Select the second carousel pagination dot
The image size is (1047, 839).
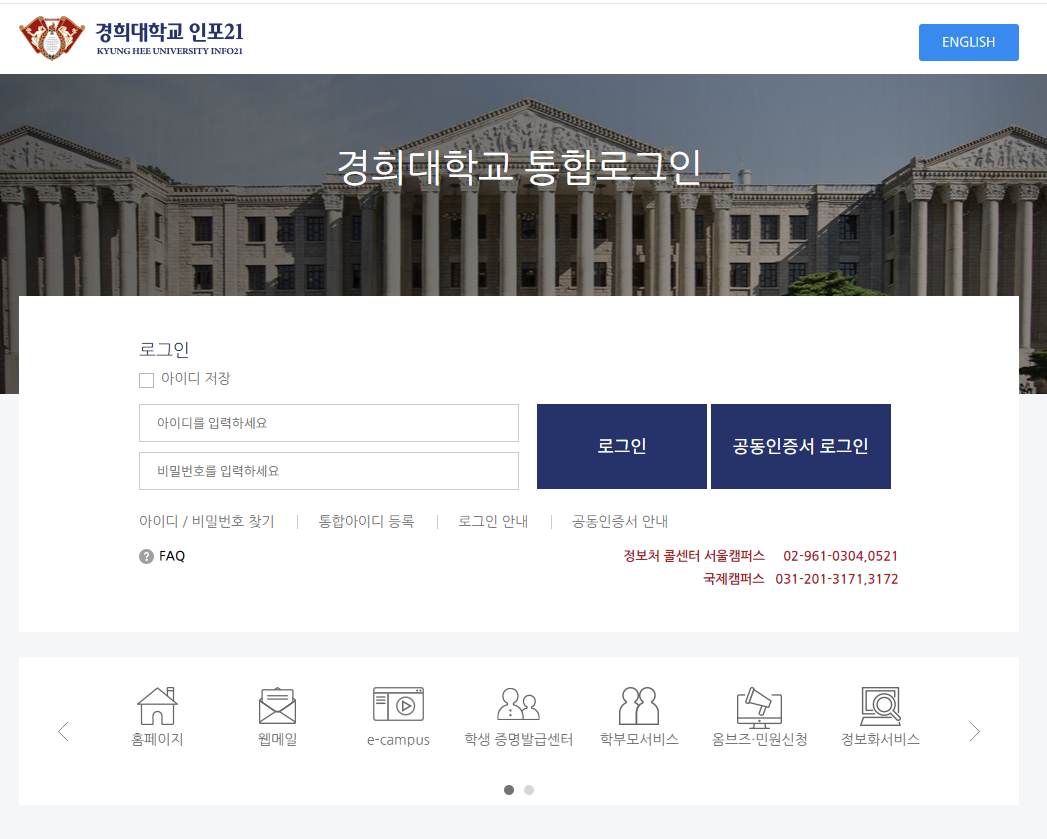pos(529,789)
